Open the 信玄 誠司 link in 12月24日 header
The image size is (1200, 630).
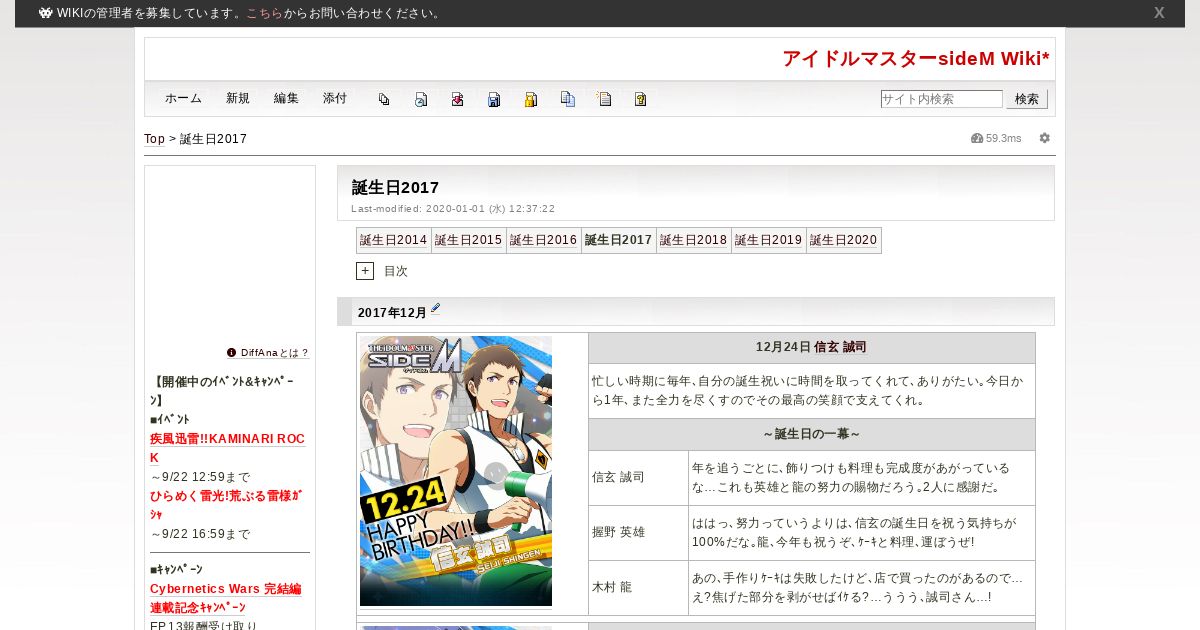[x=840, y=347]
